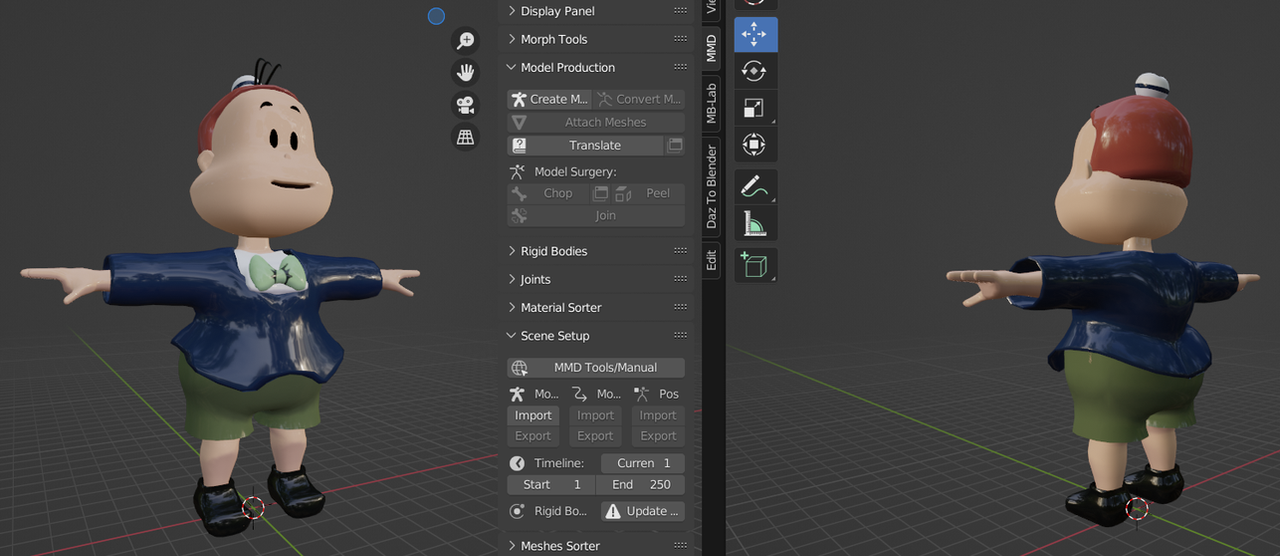The image size is (1280, 556).
Task: Click the 3D cursor at character's feet, left viewport
Action: point(254,507)
